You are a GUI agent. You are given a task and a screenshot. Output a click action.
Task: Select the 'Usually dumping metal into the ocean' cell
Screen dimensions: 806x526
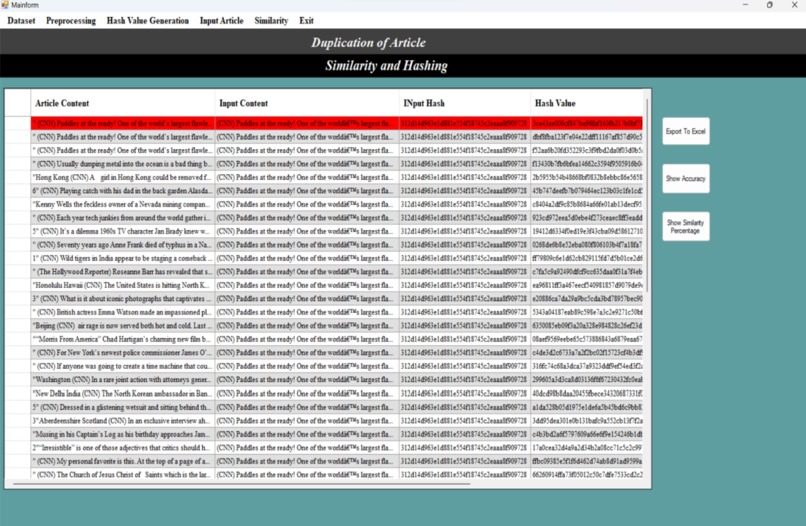pos(122,164)
